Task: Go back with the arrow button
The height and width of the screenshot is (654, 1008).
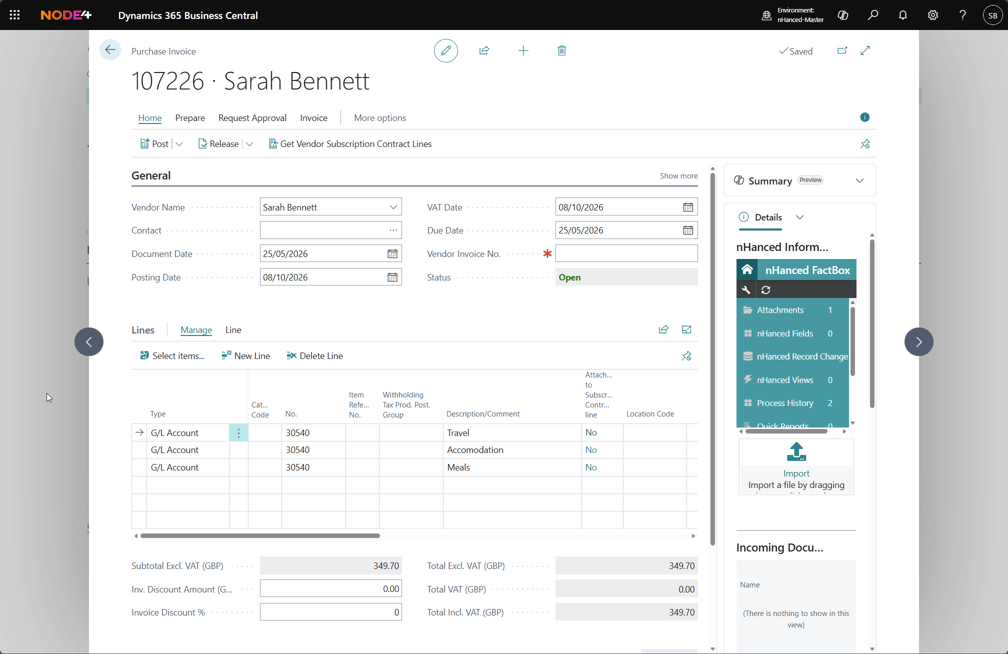Action: [x=110, y=50]
